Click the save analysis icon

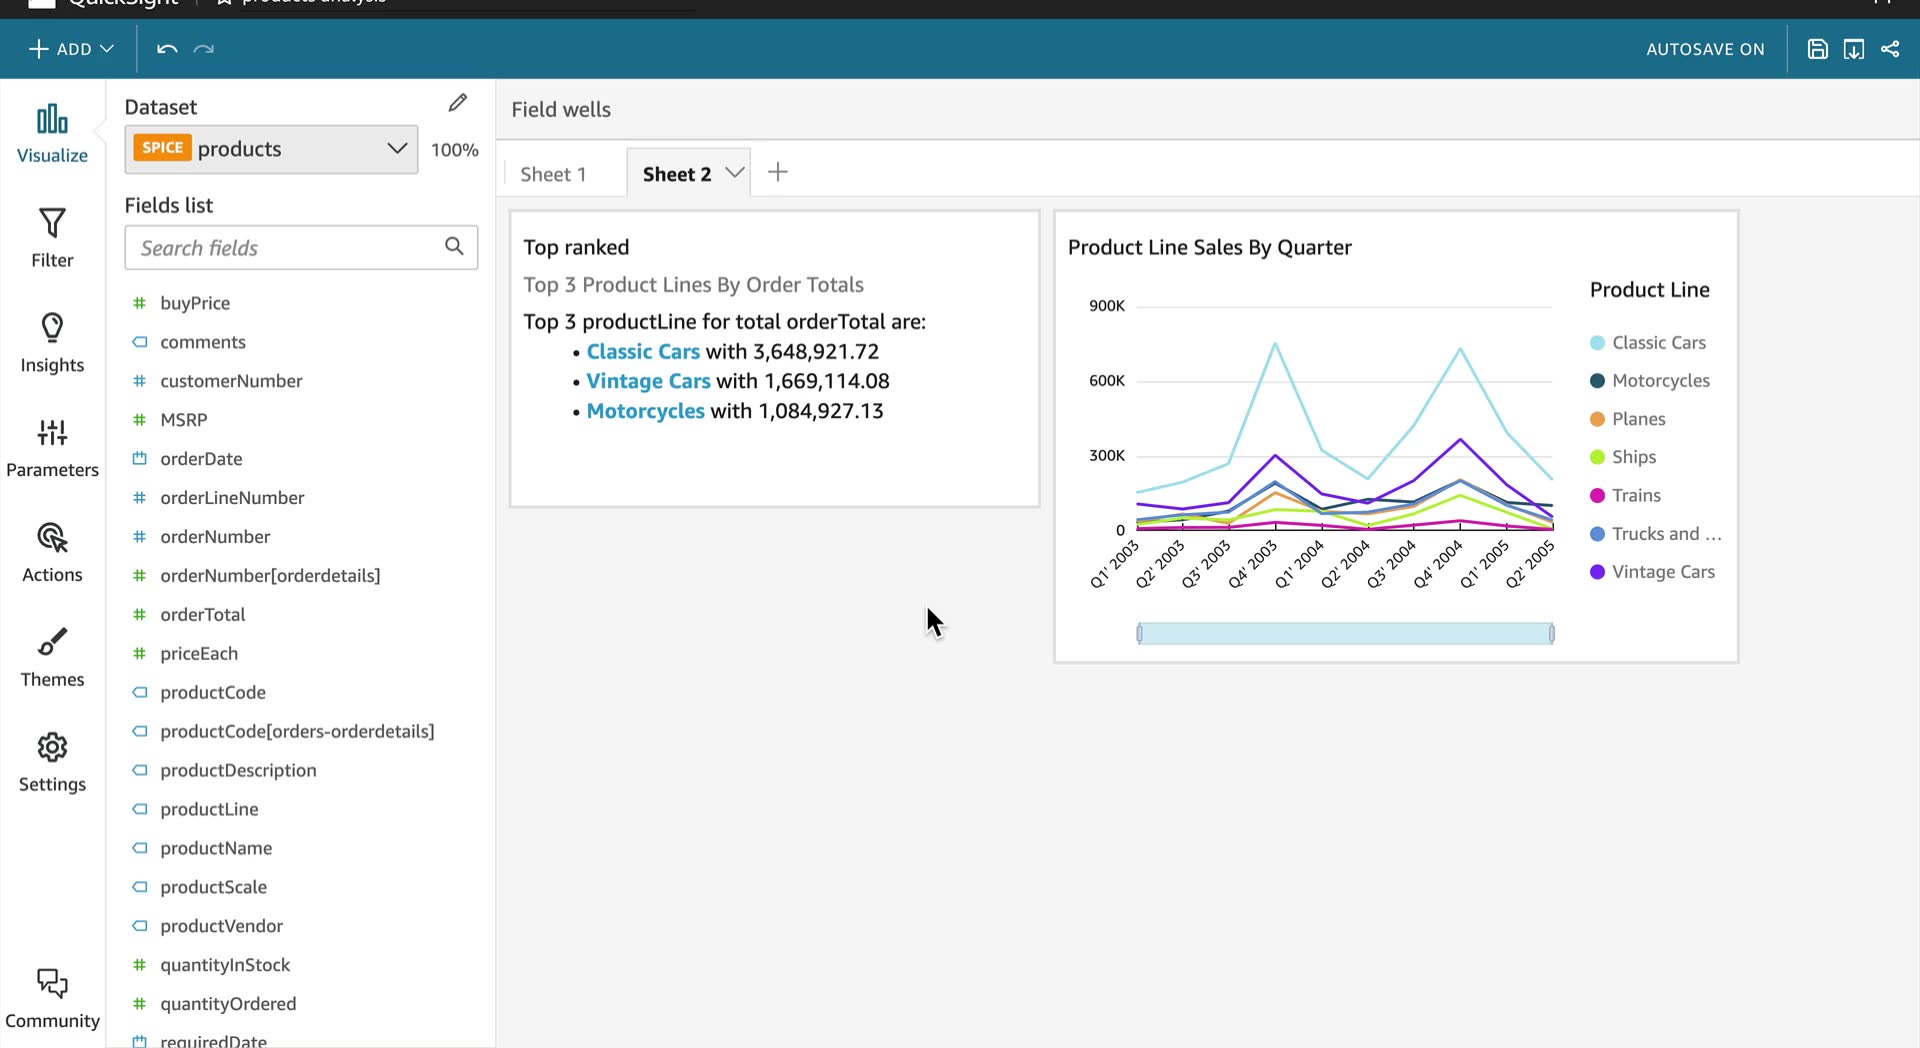tap(1817, 49)
